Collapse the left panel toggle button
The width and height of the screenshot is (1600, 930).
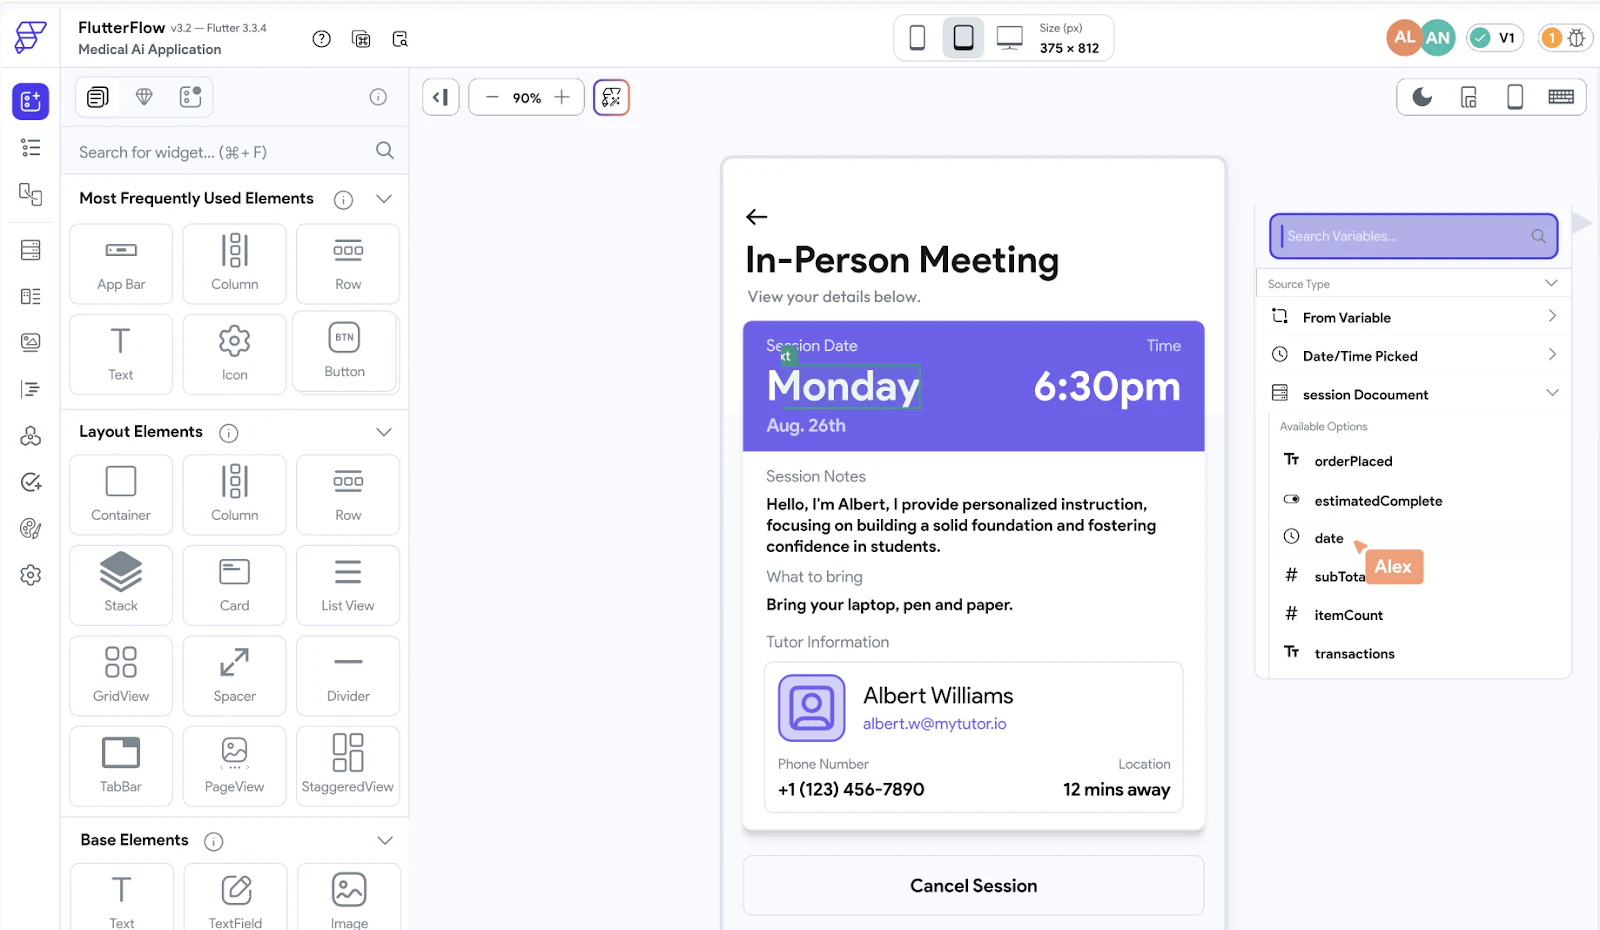point(440,97)
